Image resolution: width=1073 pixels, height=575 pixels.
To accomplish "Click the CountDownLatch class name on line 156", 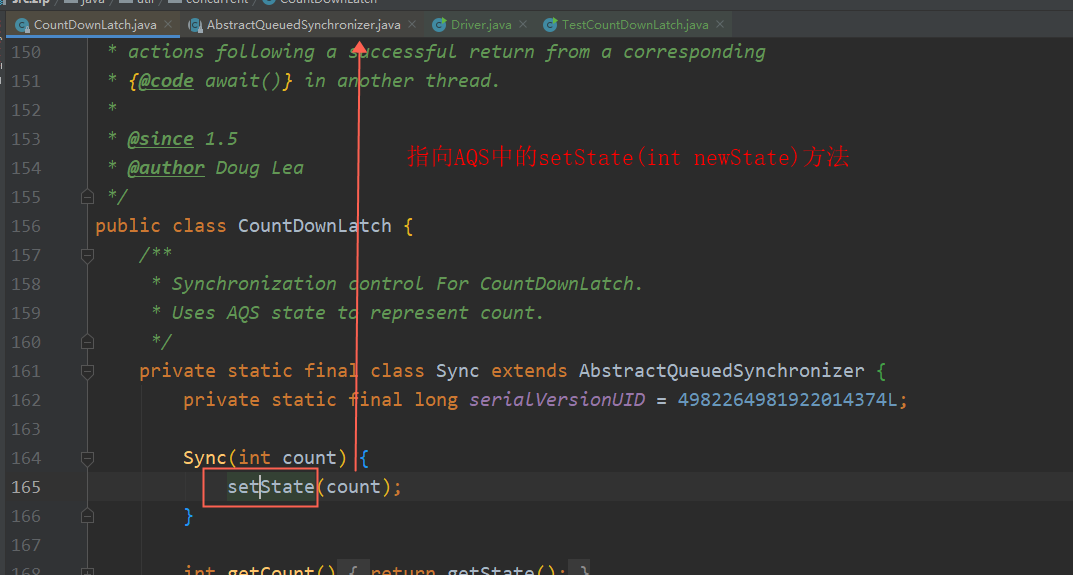I will coord(314,226).
